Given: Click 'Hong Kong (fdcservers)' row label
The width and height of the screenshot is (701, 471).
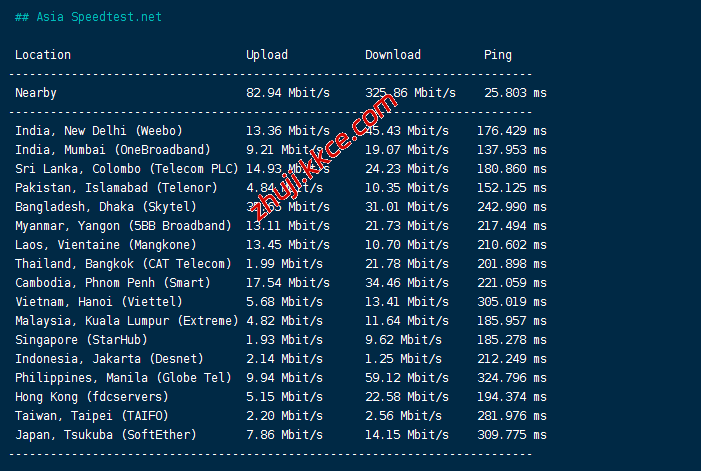Looking at the screenshot, I should tap(92, 397).
